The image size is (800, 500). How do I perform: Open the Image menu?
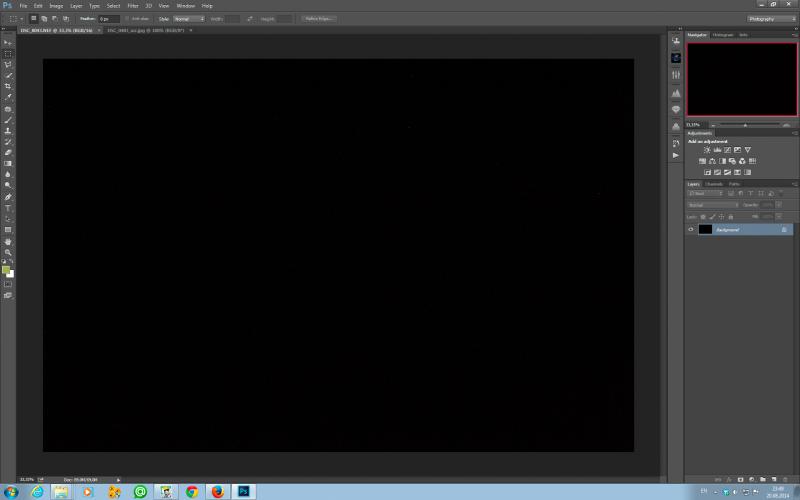pos(56,6)
